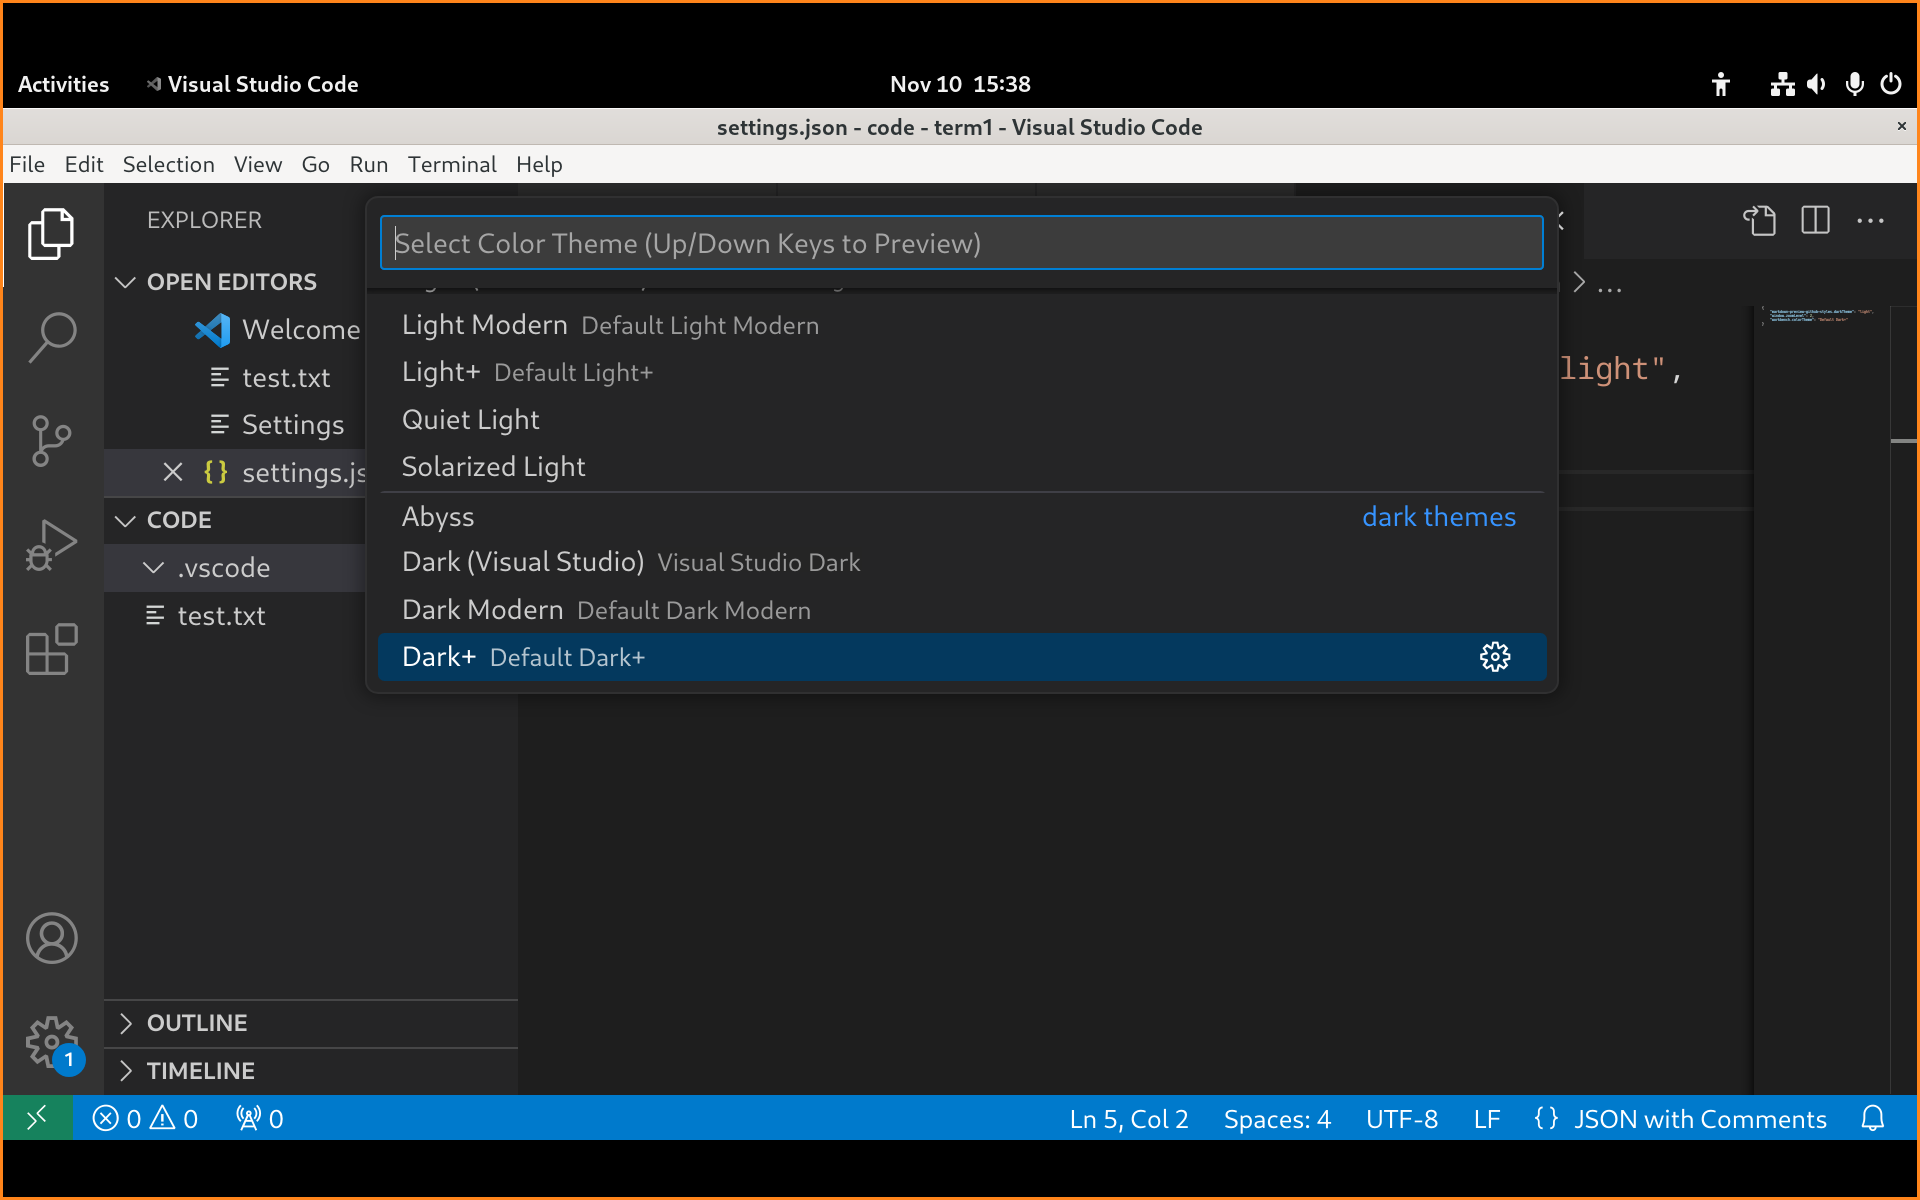This screenshot has height=1200, width=1920.
Task: Open the Extensions view
Action: (52, 650)
